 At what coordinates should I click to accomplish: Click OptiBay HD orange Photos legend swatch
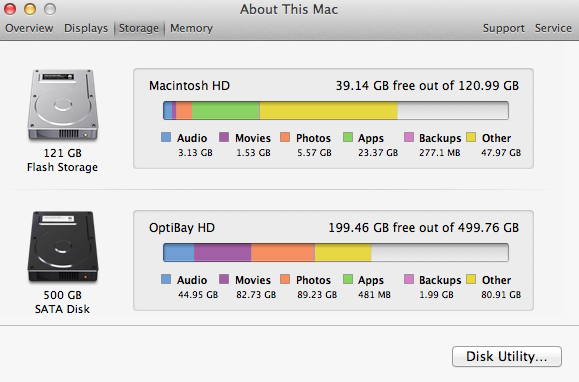[285, 279]
